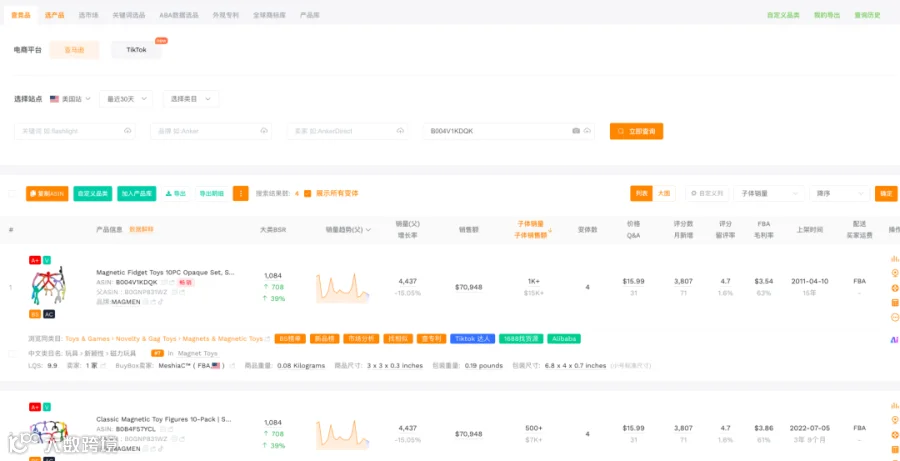Click the Alibaba green tag button
Image resolution: width=900 pixels, height=461 pixels.
(564, 339)
